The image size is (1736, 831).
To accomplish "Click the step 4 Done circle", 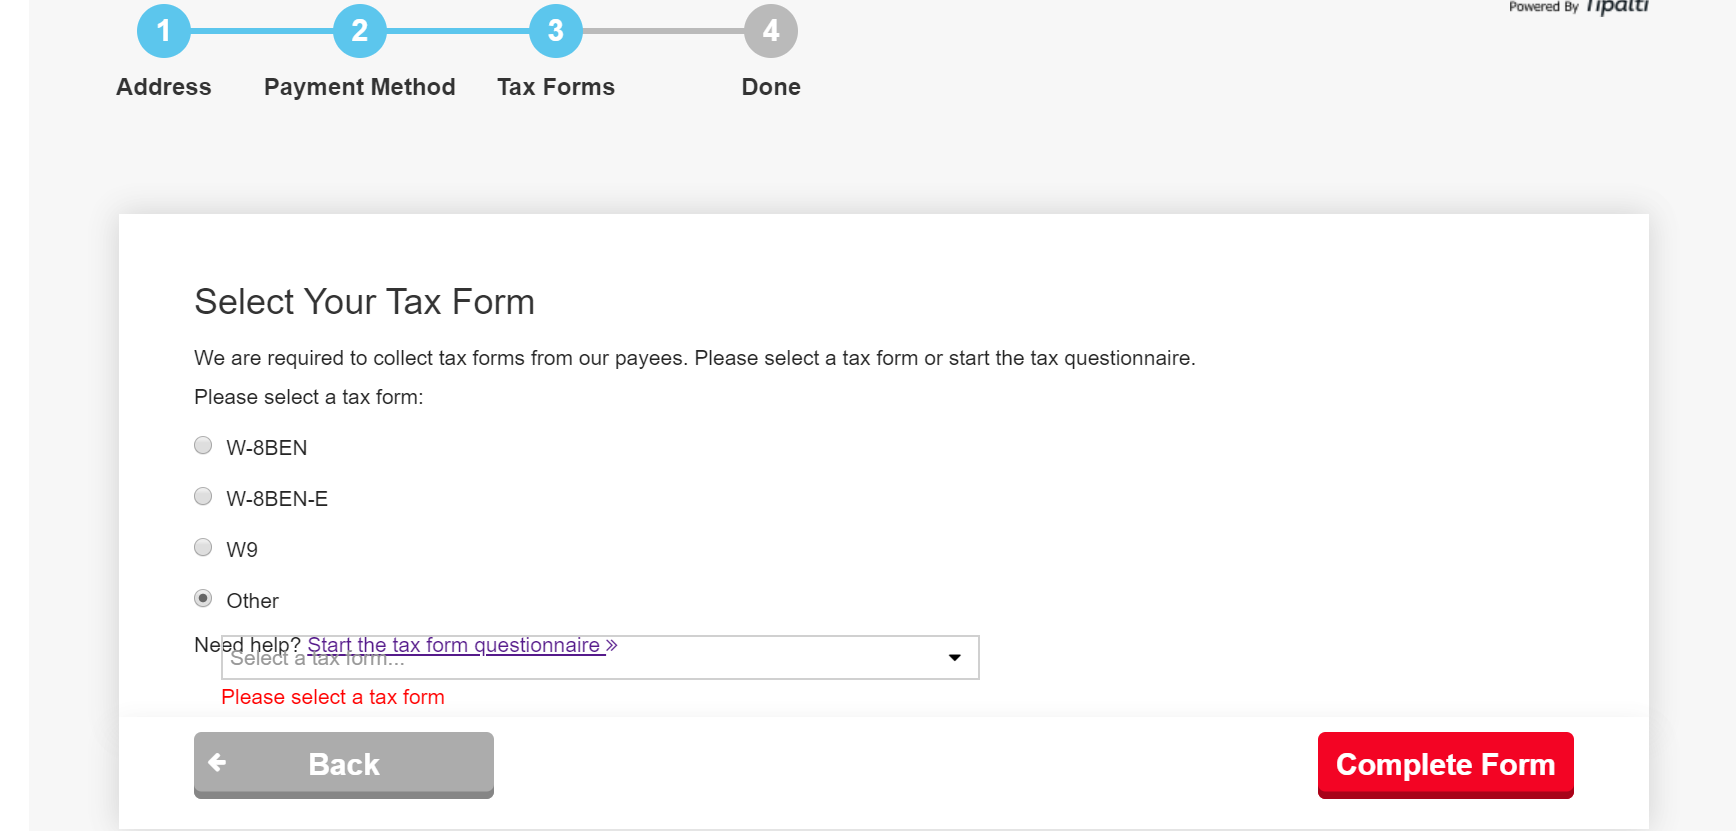I will click(771, 31).
